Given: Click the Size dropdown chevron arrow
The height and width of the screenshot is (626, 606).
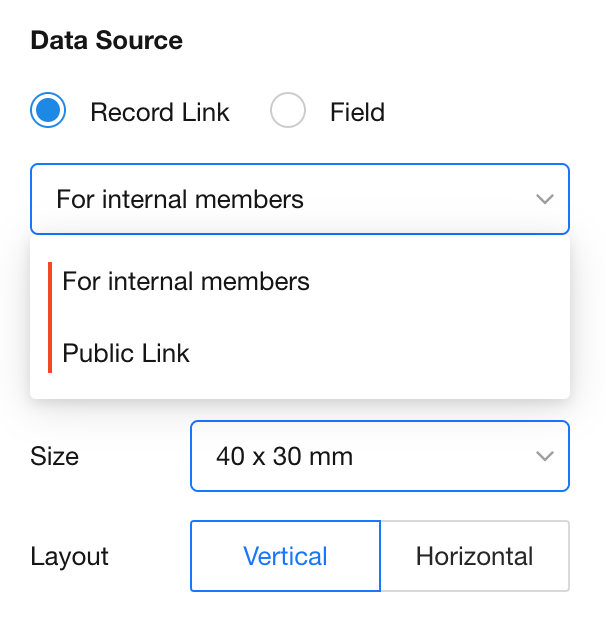Looking at the screenshot, I should (x=544, y=456).
